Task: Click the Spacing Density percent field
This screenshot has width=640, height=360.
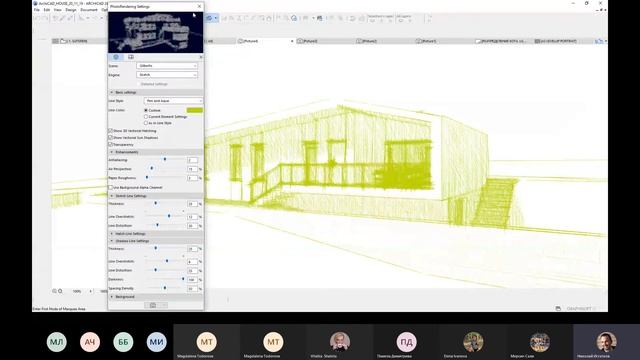Action: tap(192, 289)
